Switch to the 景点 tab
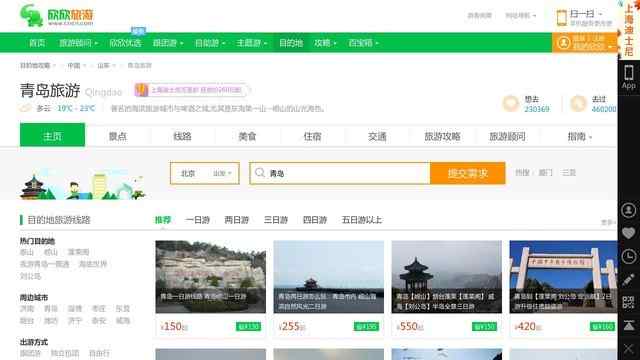This screenshot has height=360, width=640. tap(118, 136)
